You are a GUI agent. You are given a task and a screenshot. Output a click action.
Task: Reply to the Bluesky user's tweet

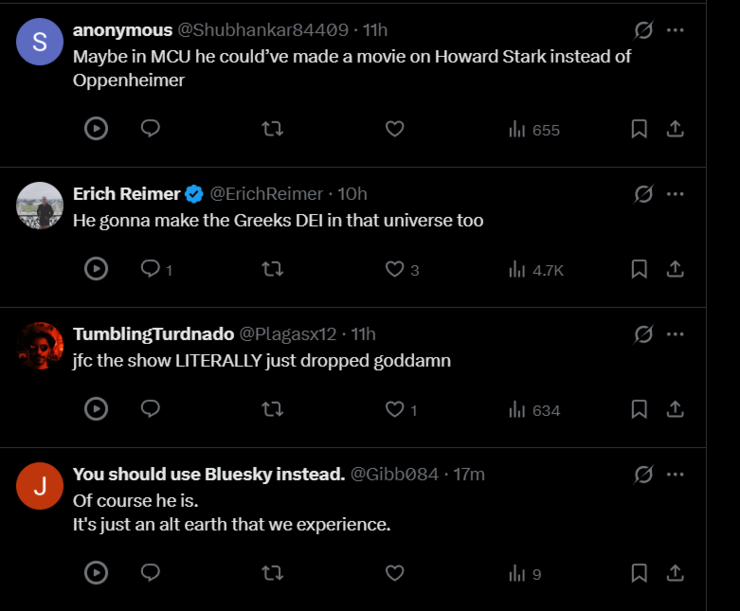(151, 573)
